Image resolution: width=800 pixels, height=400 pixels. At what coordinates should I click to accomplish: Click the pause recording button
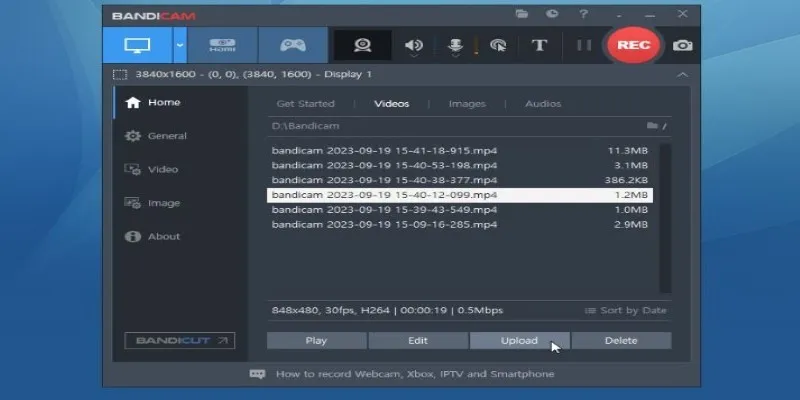coord(584,45)
